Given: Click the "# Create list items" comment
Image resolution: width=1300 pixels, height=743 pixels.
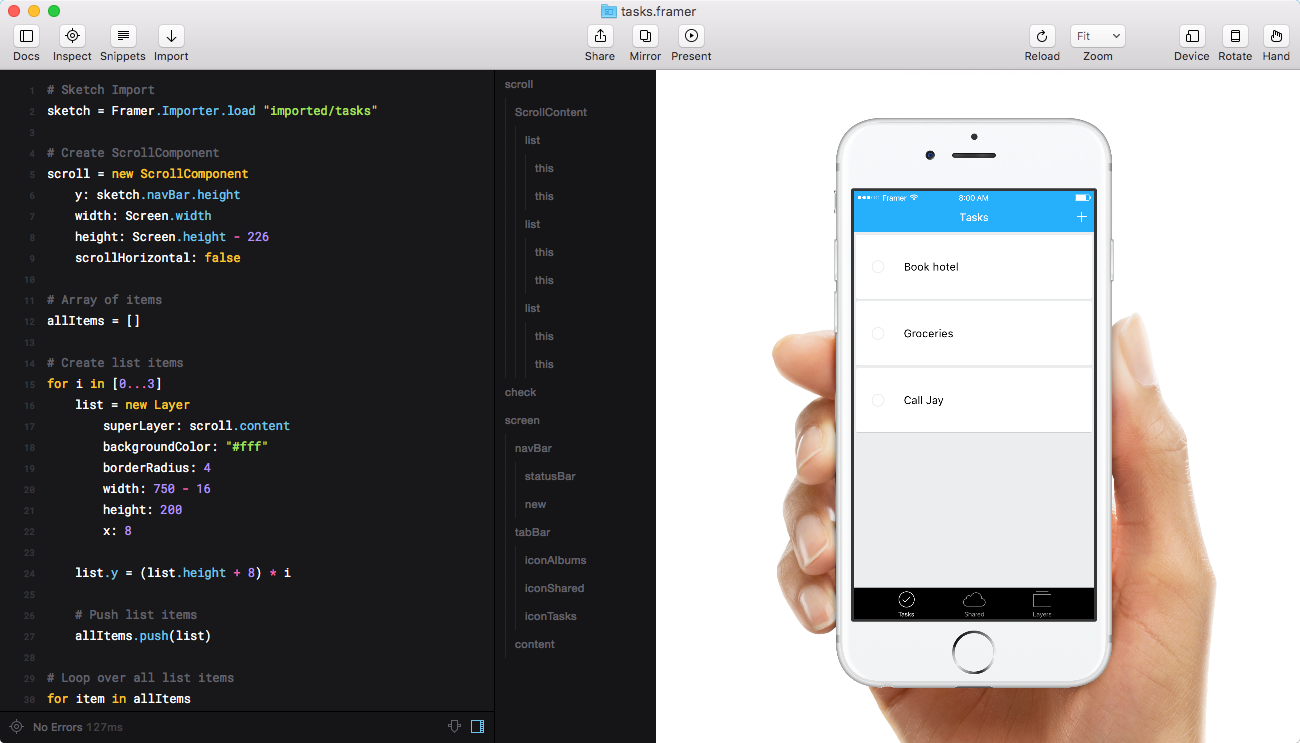Looking at the screenshot, I should pyautogui.click(x=115, y=363).
